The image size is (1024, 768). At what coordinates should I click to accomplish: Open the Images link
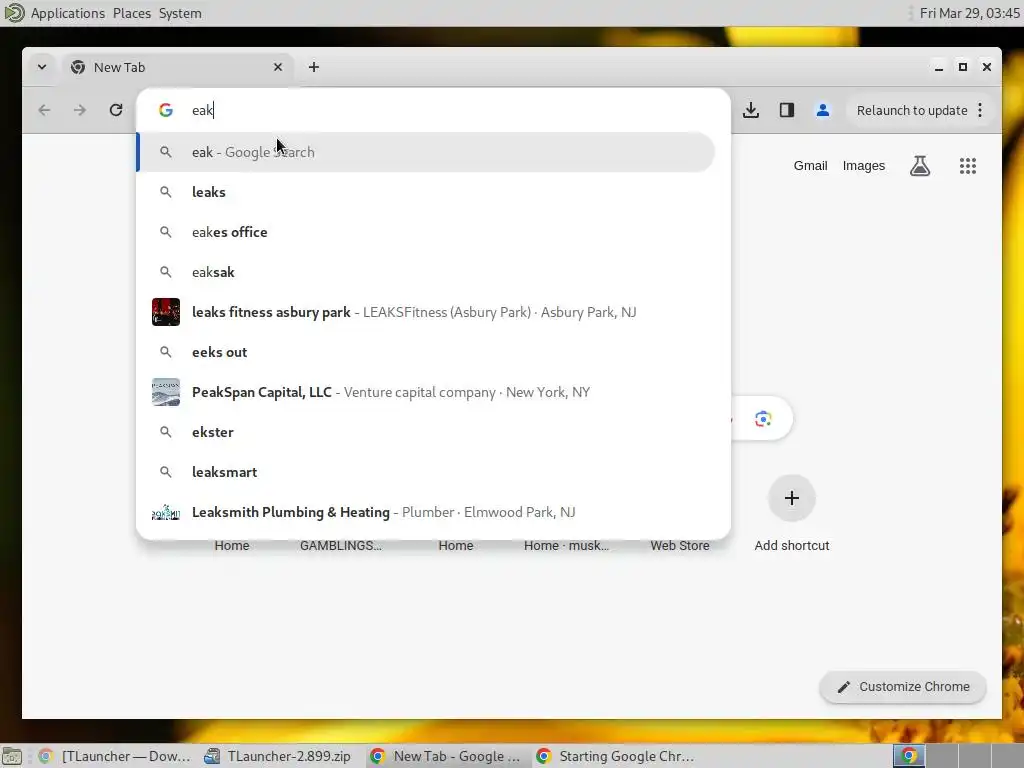[x=863, y=166]
